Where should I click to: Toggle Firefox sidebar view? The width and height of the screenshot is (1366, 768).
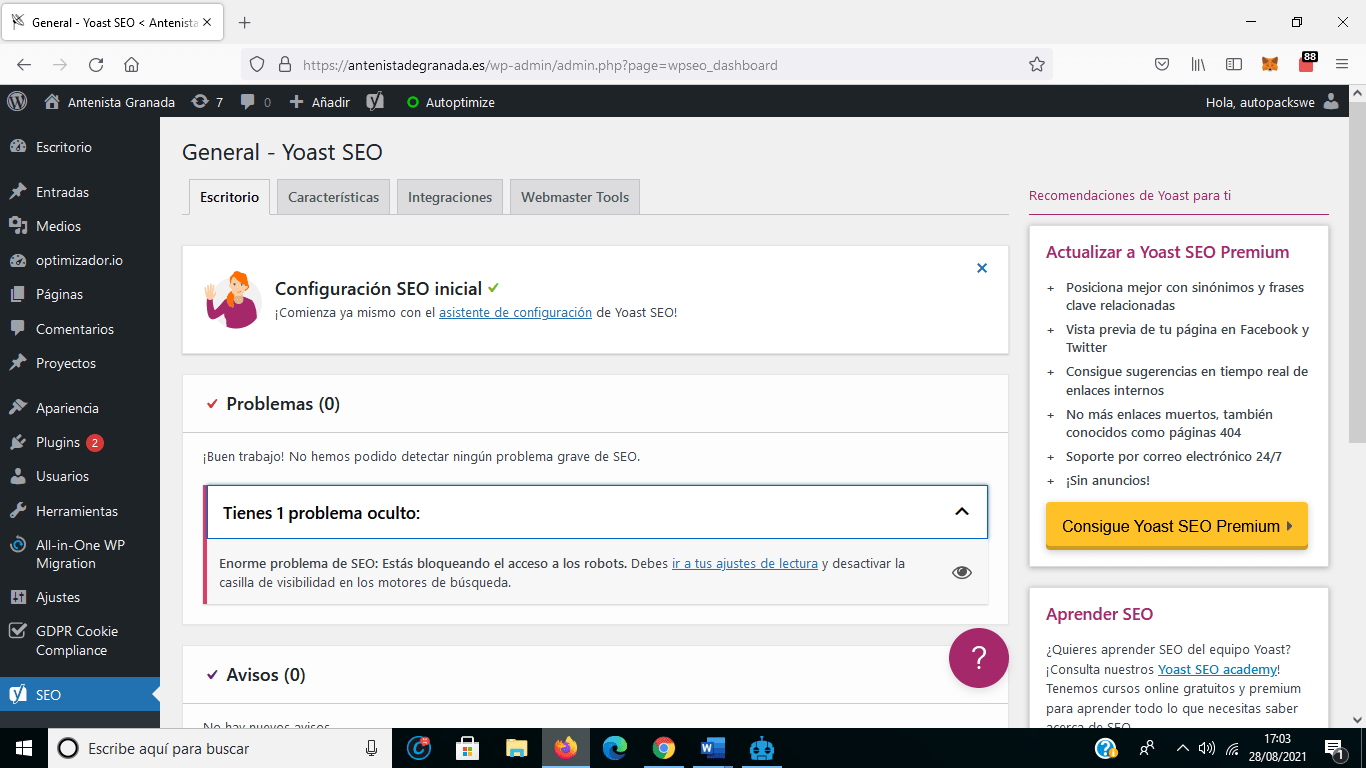pyautogui.click(x=1234, y=65)
